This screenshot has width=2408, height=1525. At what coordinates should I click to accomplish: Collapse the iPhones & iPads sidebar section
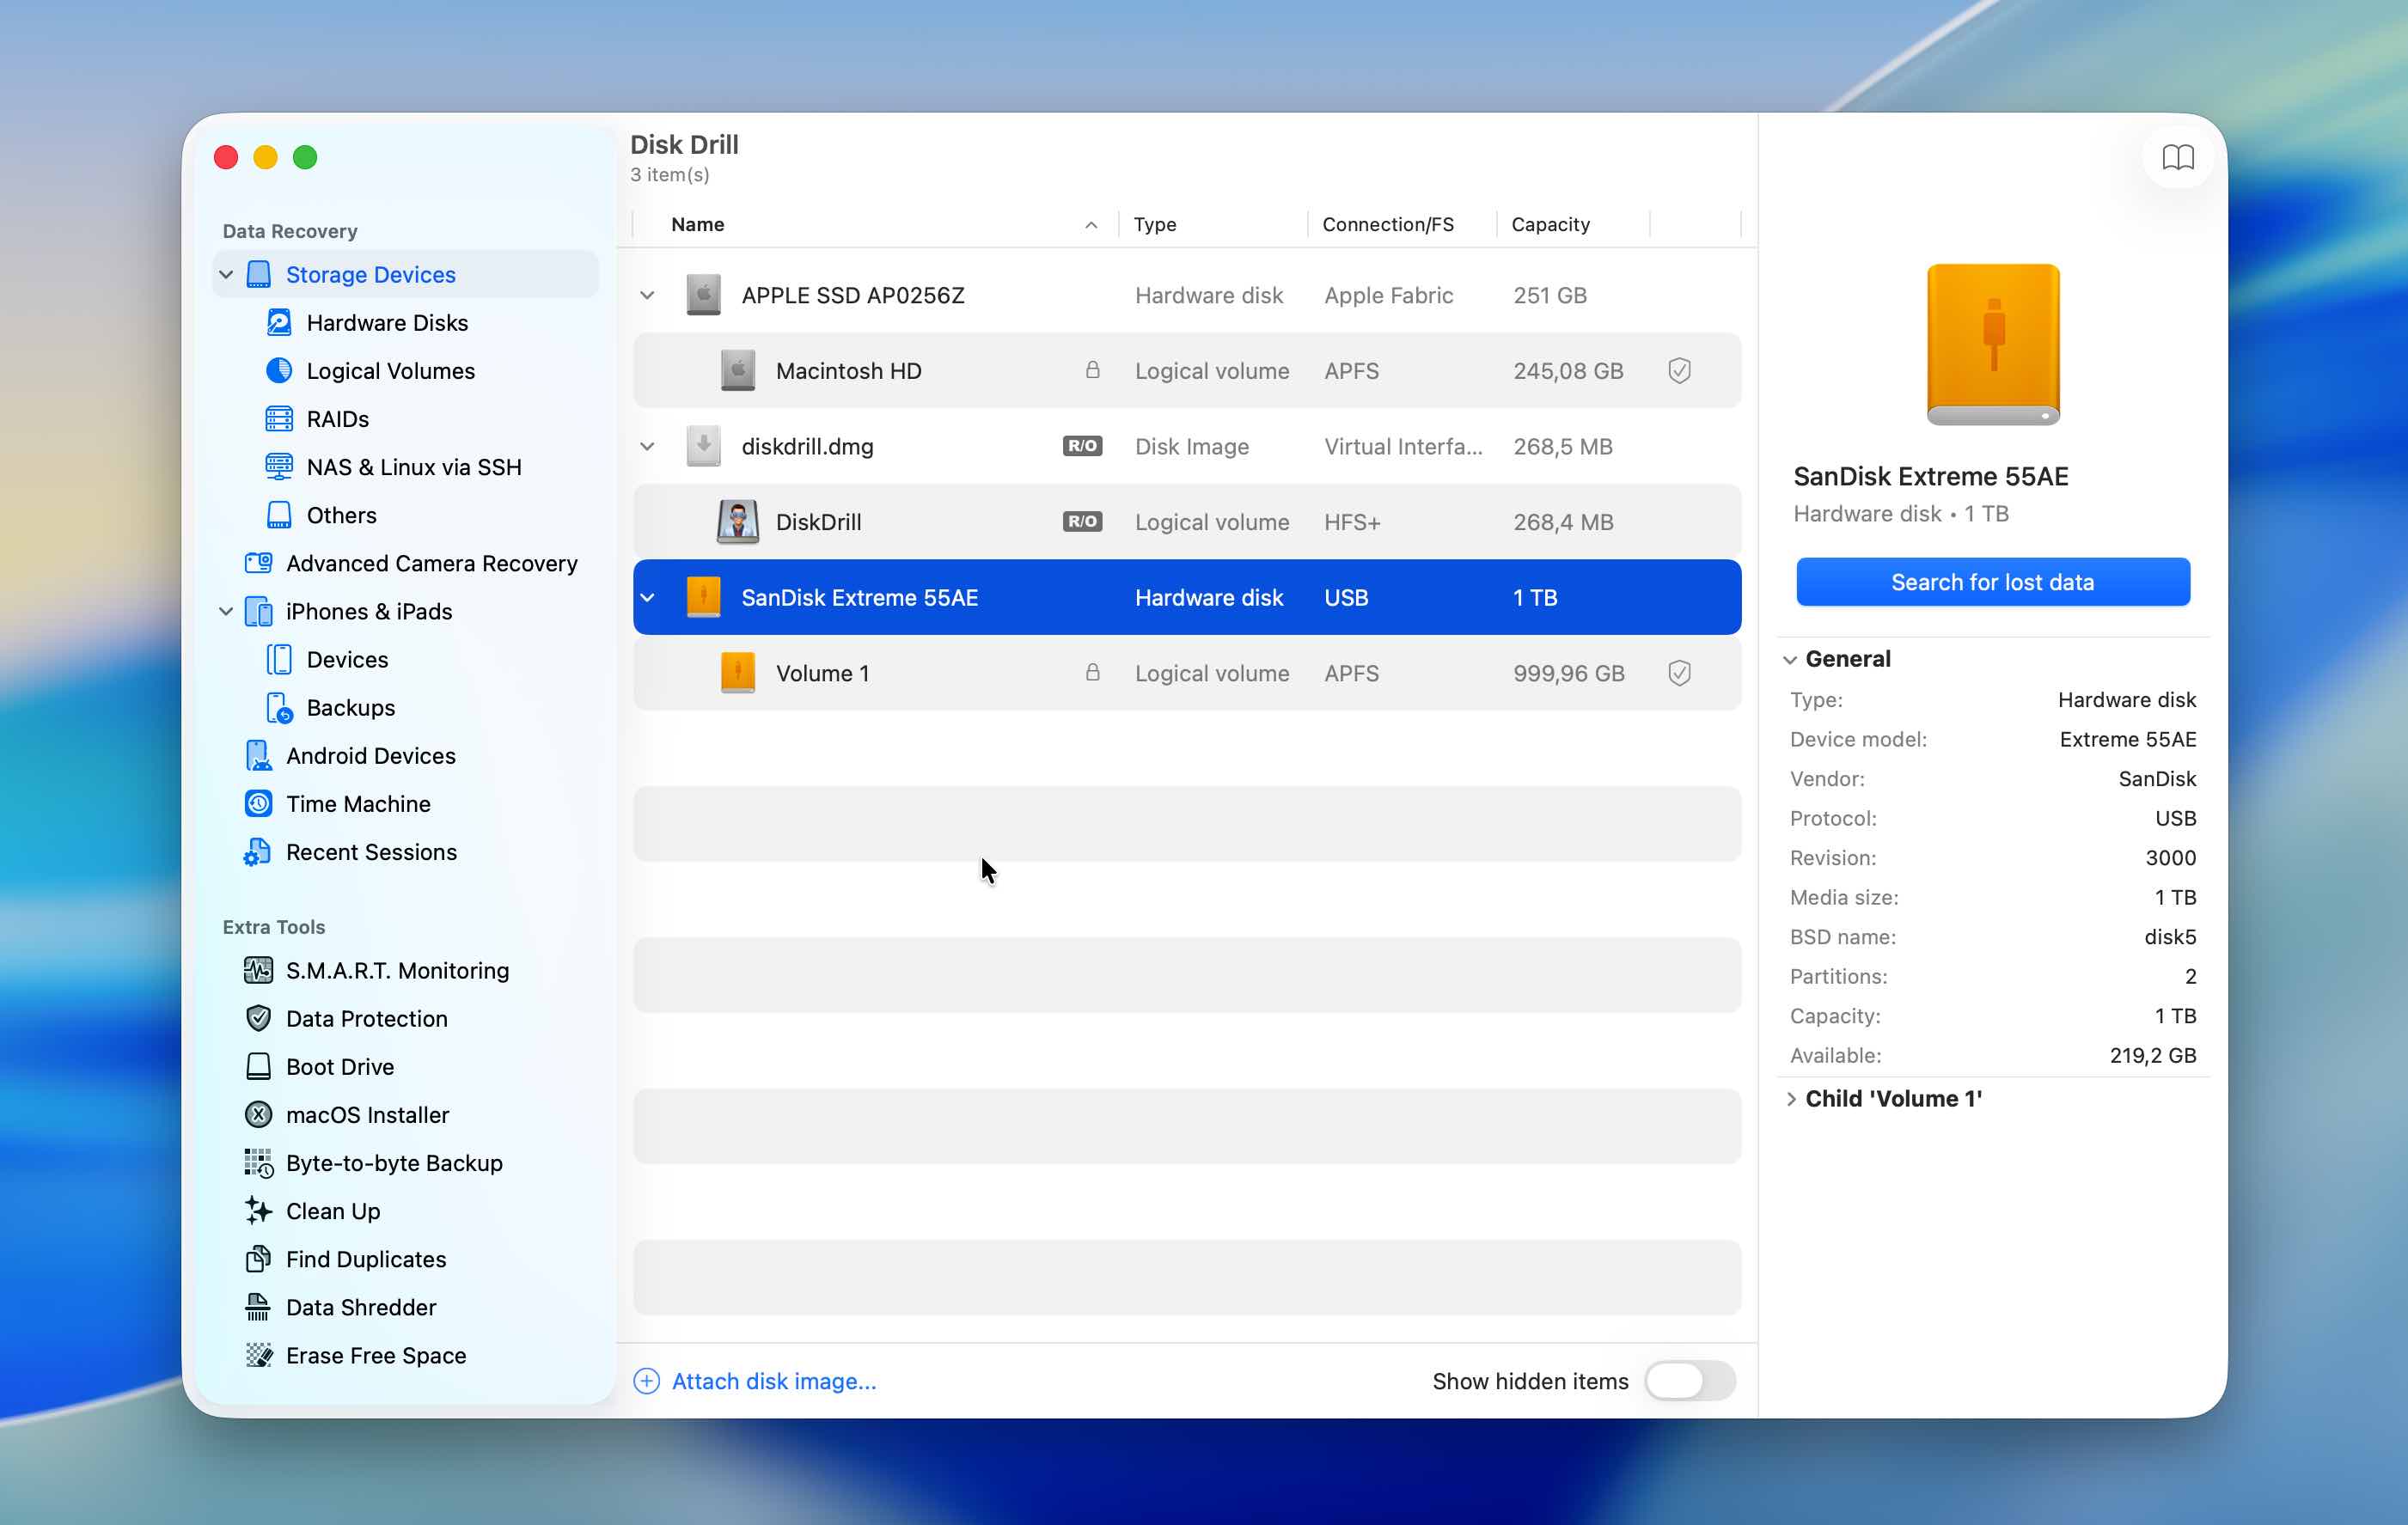pos(226,611)
